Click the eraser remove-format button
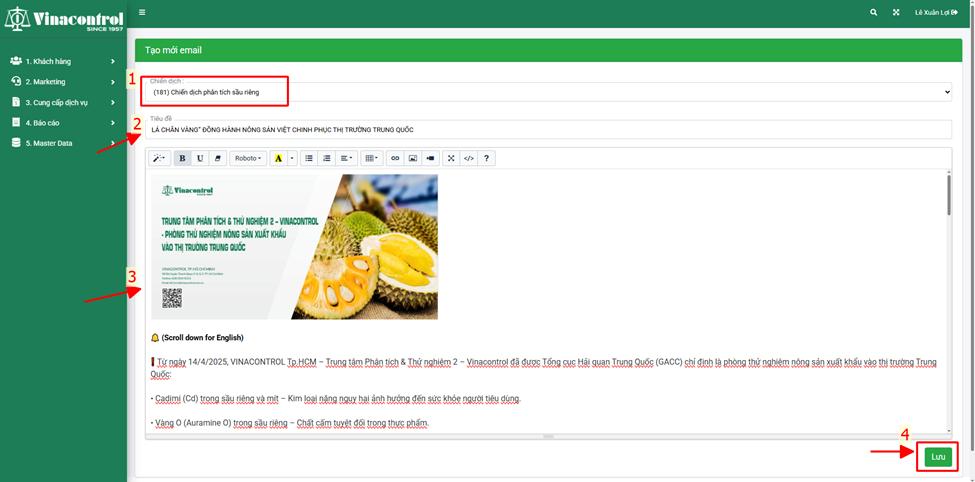This screenshot has width=975, height=482. coord(218,159)
